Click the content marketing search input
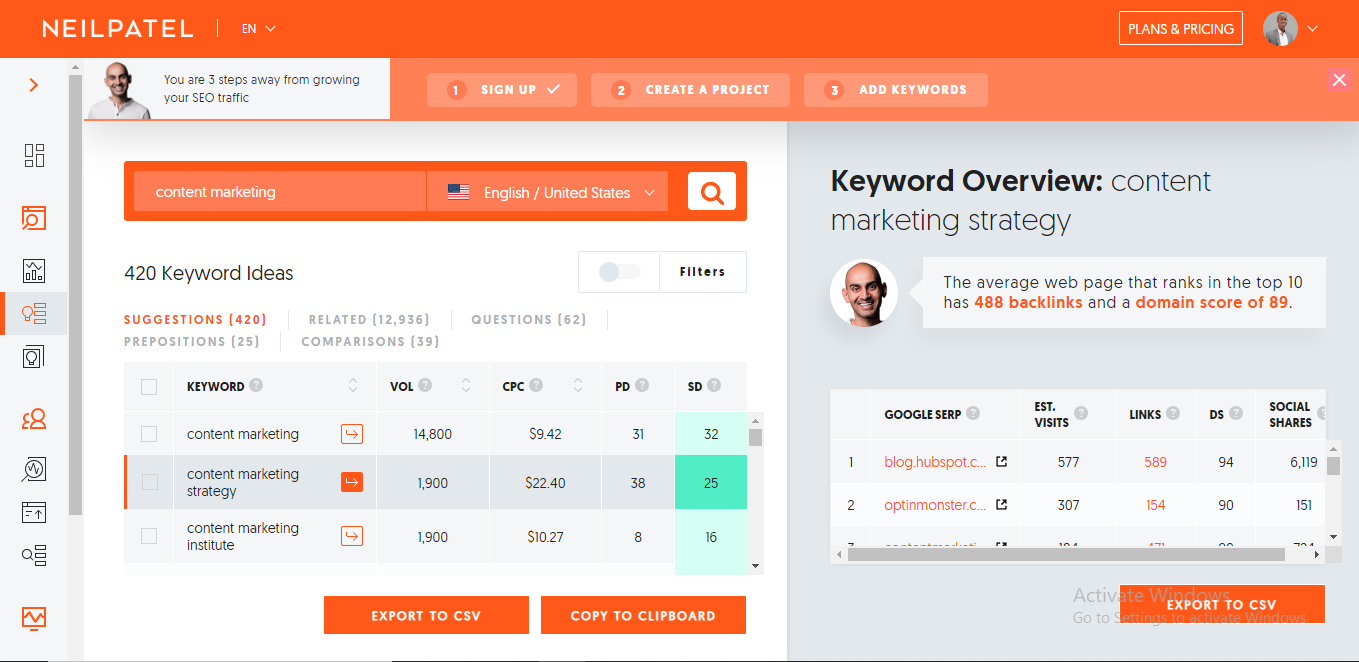This screenshot has height=662, width=1359. 280,192
